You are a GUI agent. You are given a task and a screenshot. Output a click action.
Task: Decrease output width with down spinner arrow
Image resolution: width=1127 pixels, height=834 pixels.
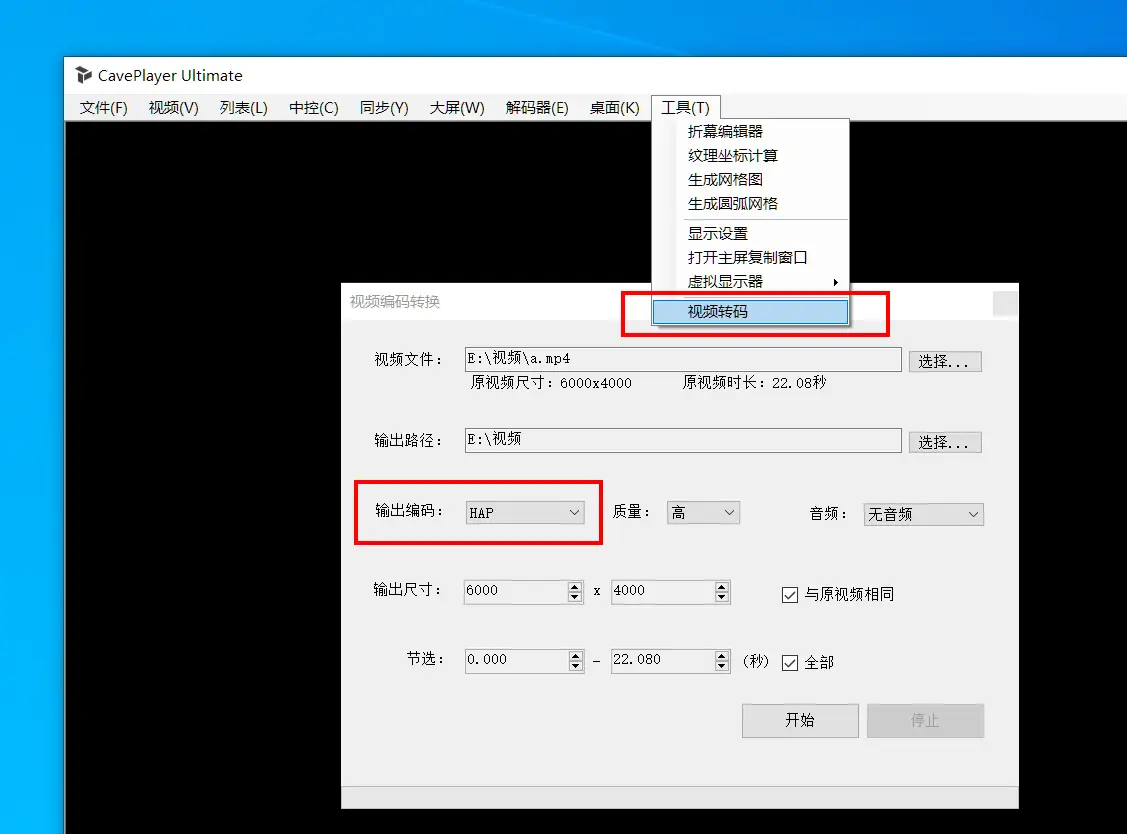pos(574,597)
